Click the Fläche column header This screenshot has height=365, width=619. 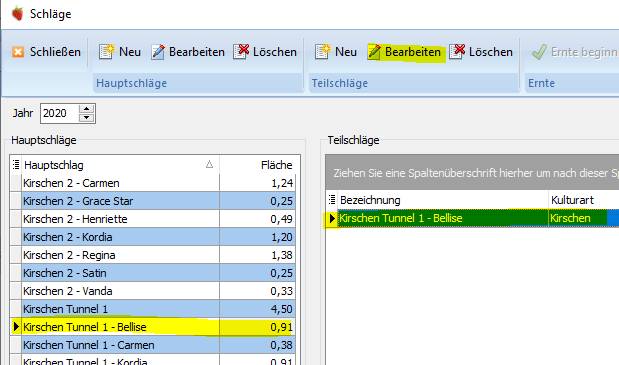[257, 165]
